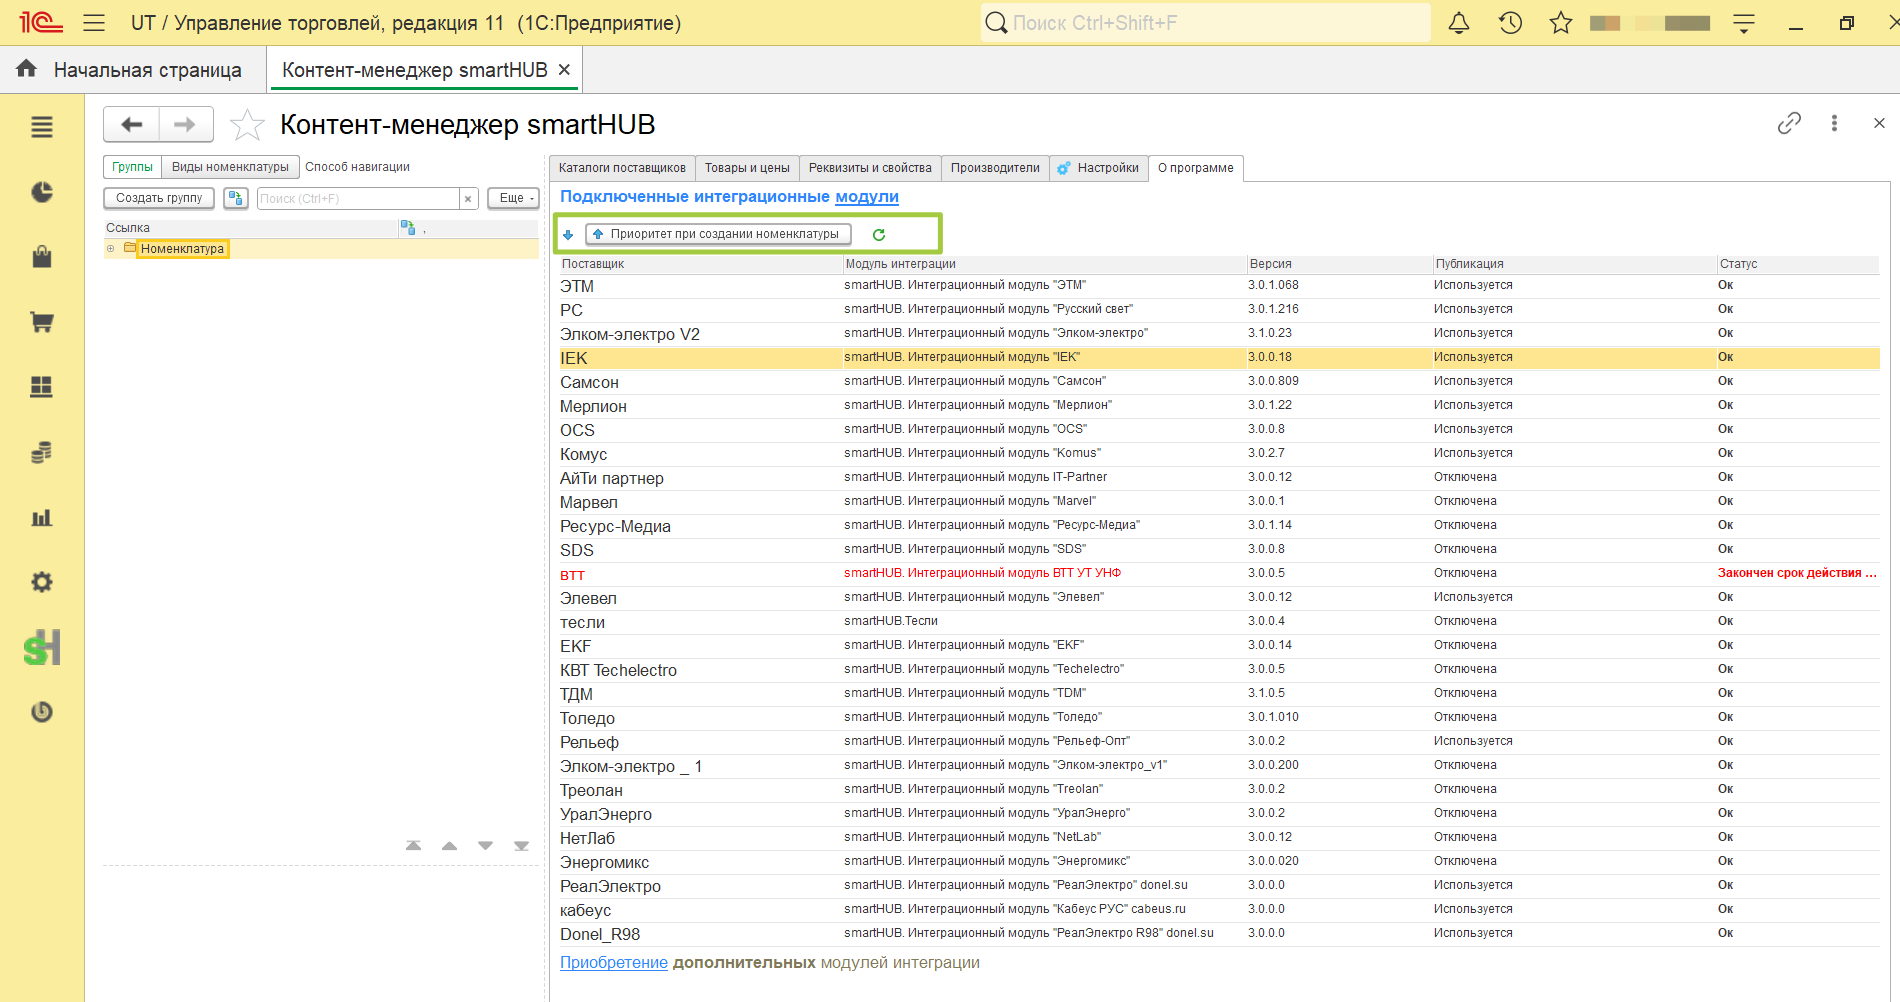The width and height of the screenshot is (1900, 1002).
Task: Open the notifications bell icon
Action: (x=1459, y=23)
